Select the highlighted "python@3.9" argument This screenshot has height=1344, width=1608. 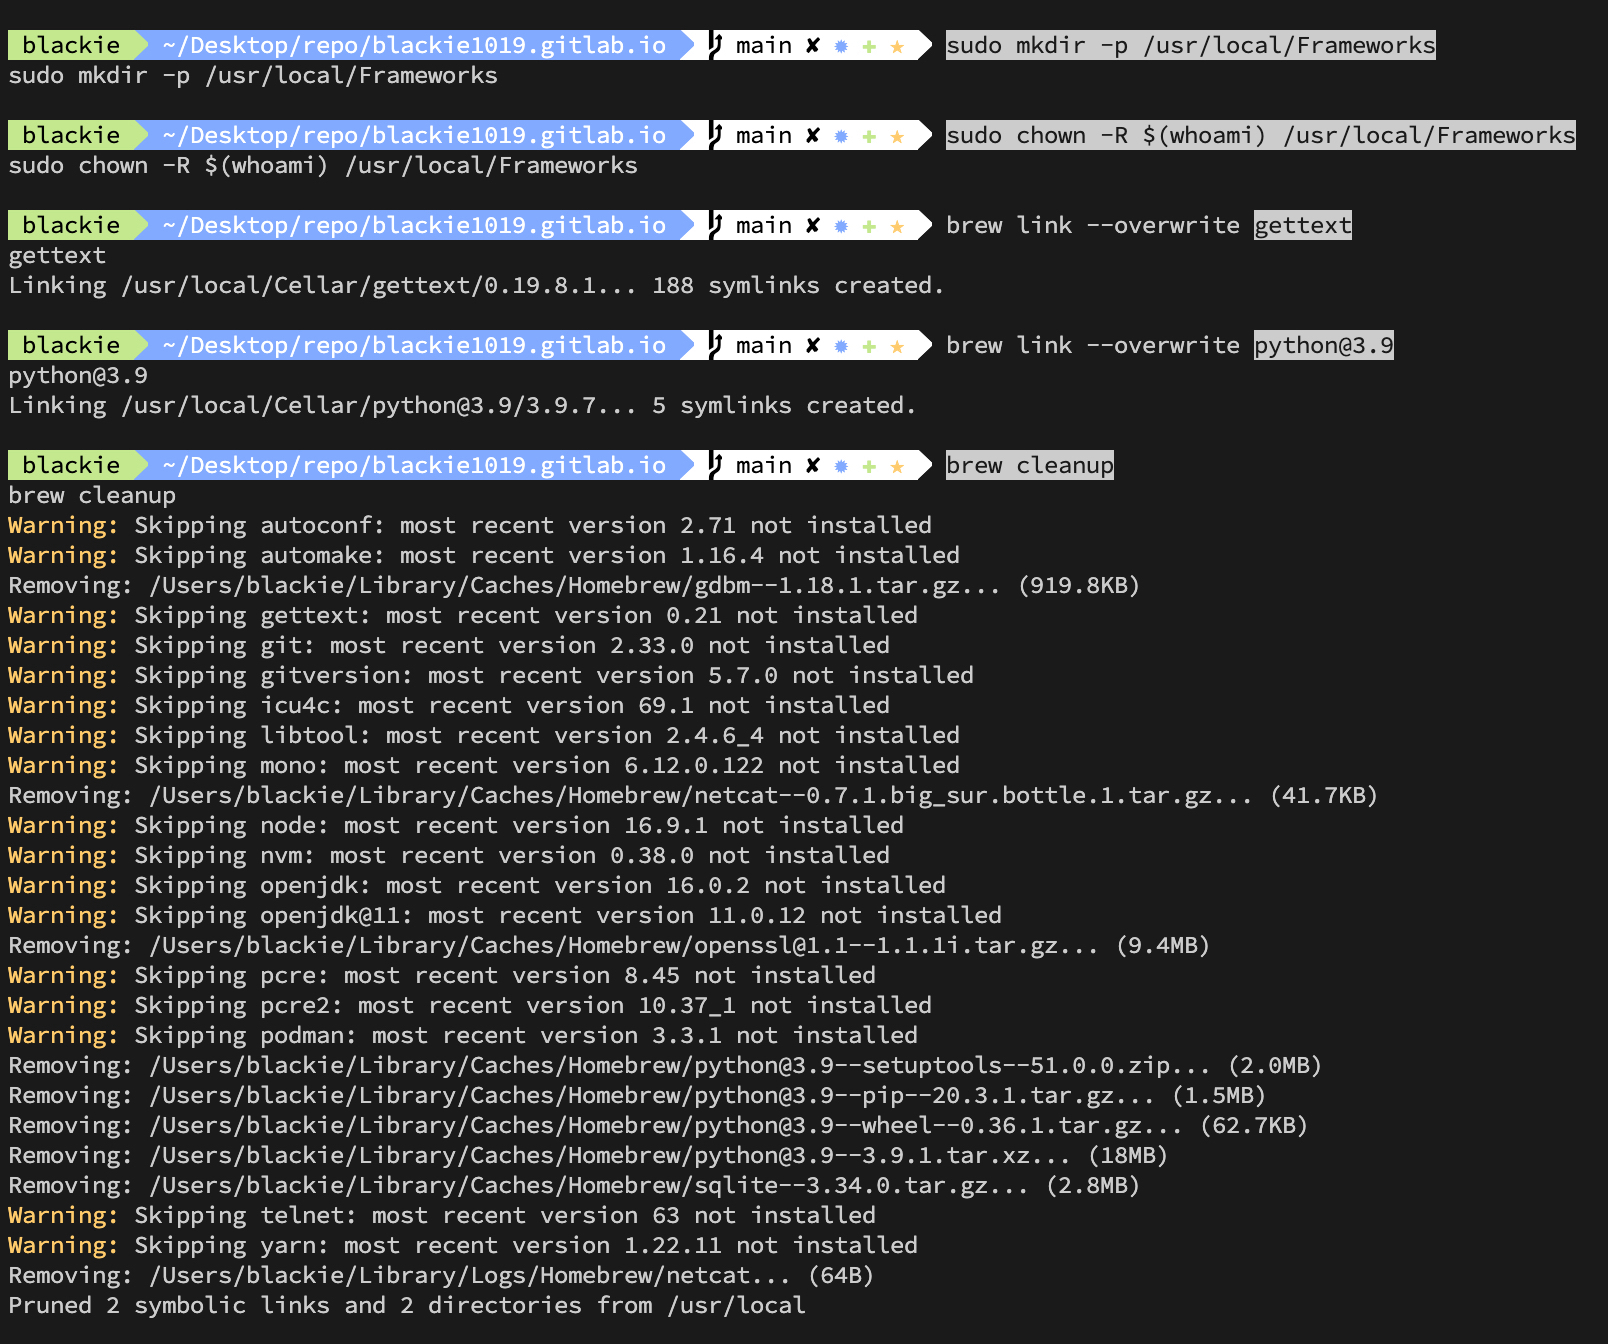tap(1323, 345)
